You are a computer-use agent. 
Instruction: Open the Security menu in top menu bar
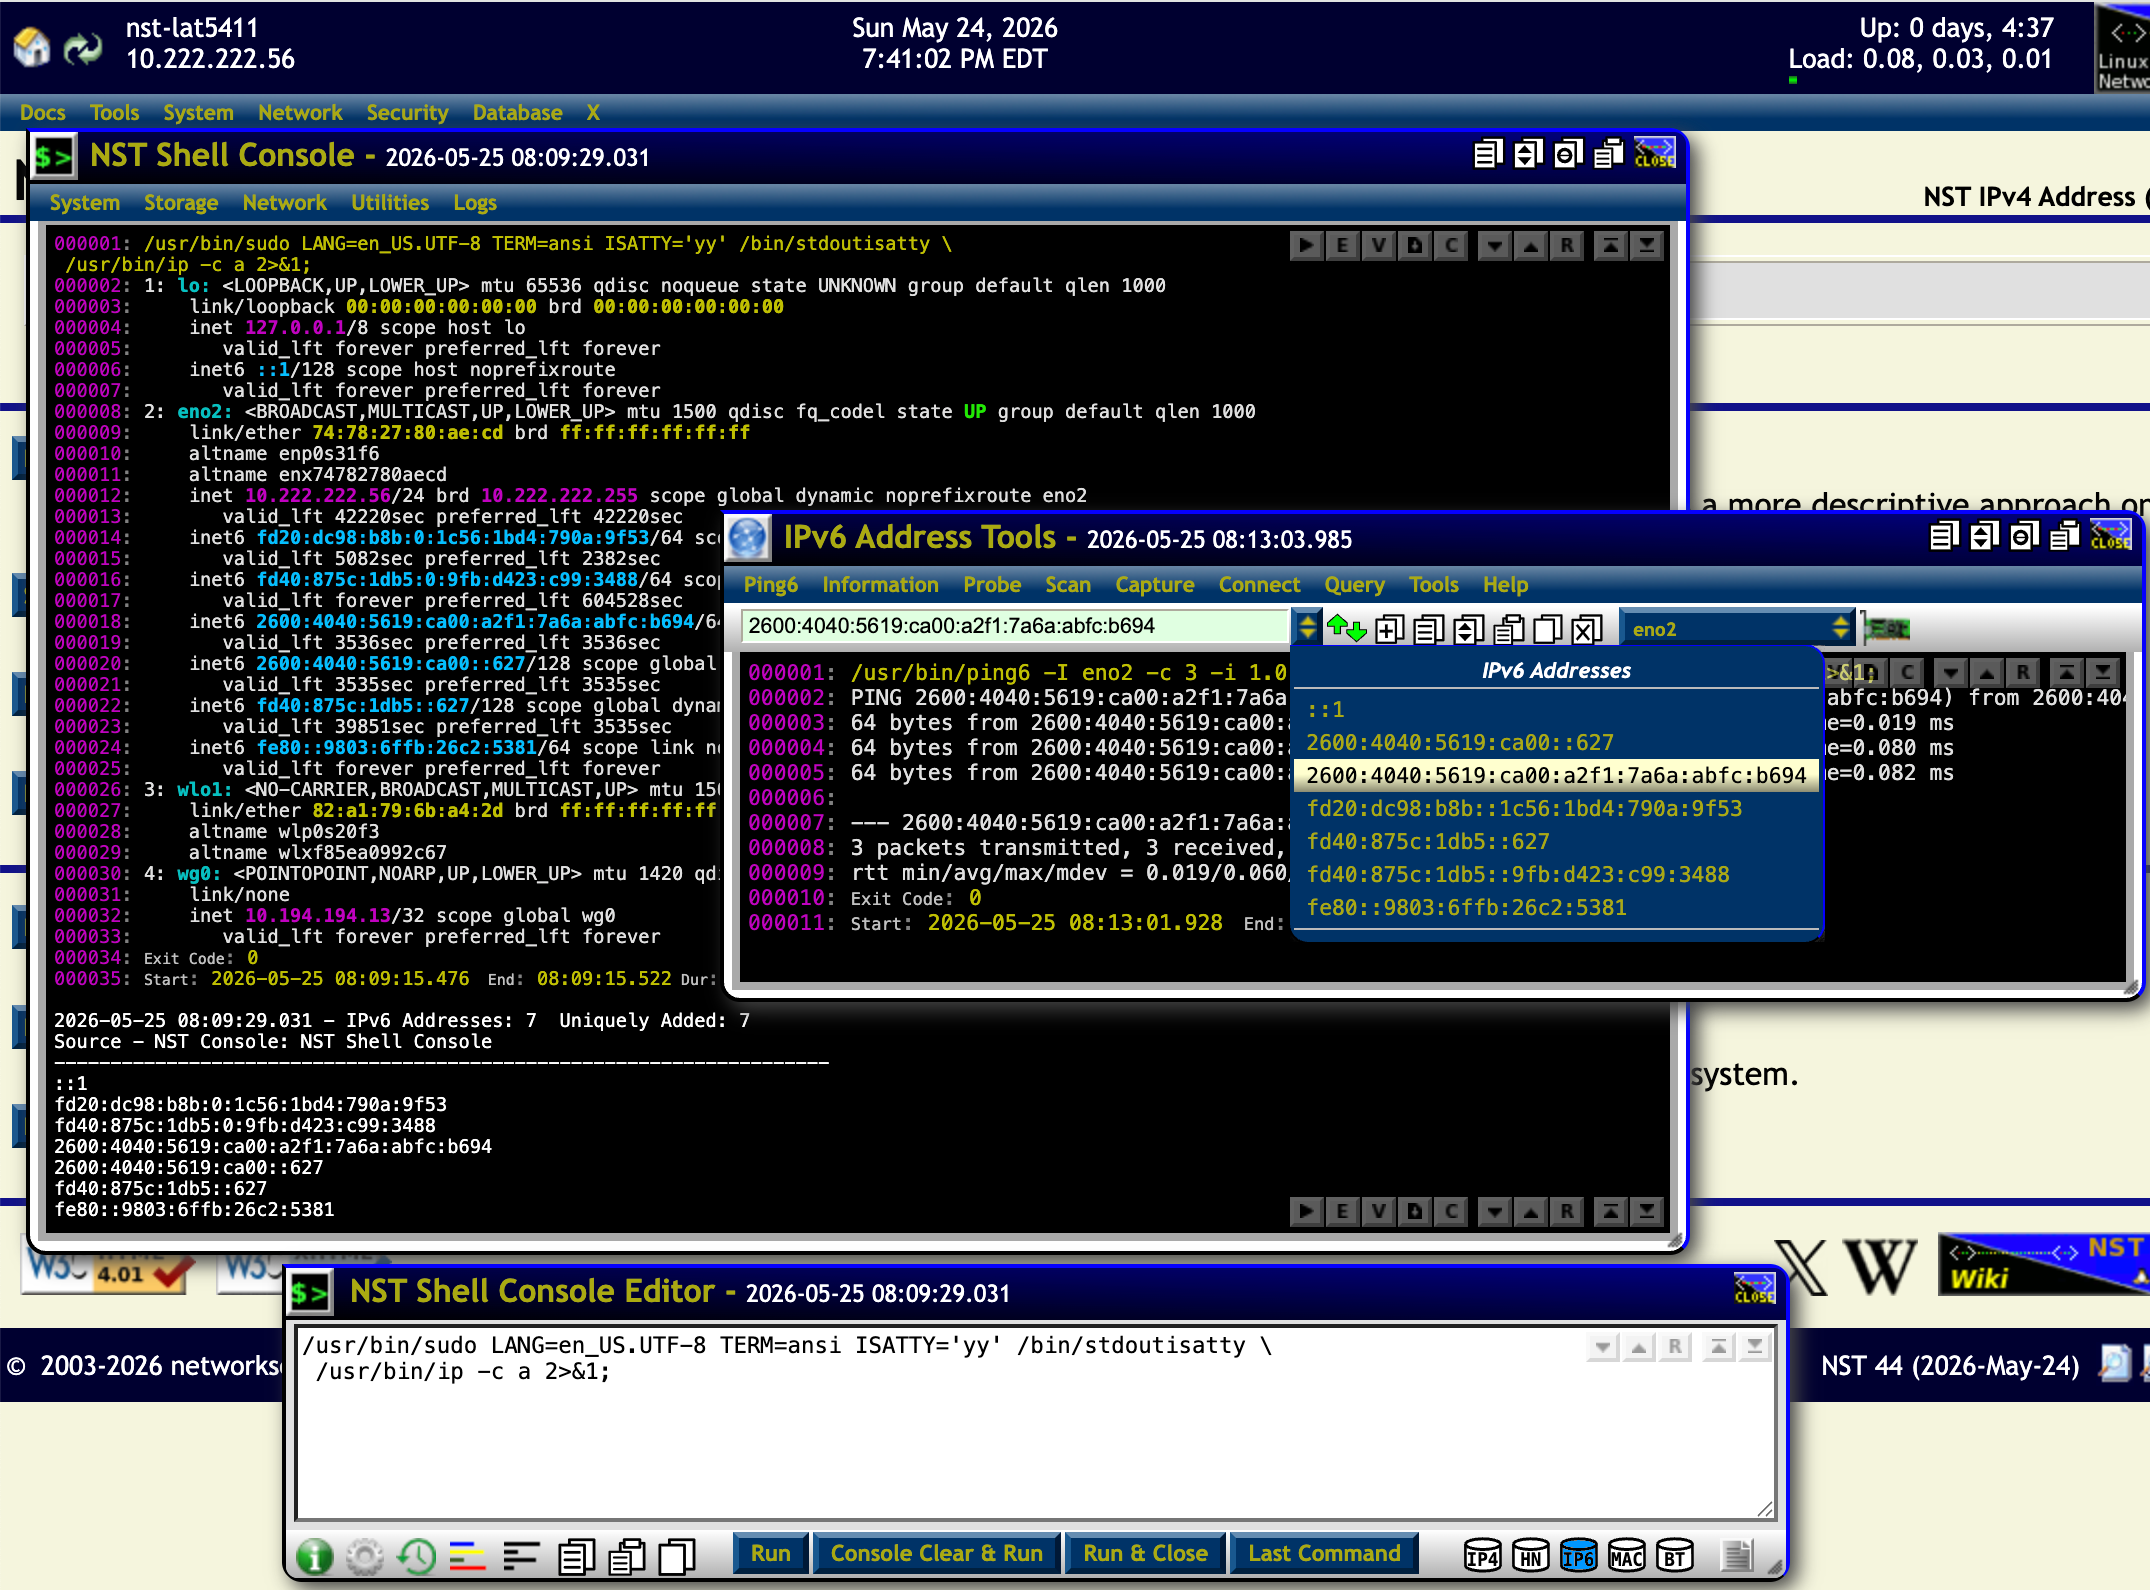tap(407, 113)
